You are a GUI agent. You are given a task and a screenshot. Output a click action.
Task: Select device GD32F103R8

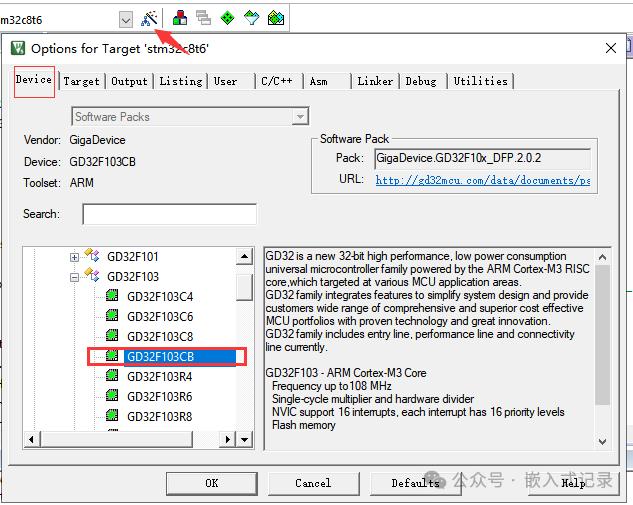[x=160, y=417]
